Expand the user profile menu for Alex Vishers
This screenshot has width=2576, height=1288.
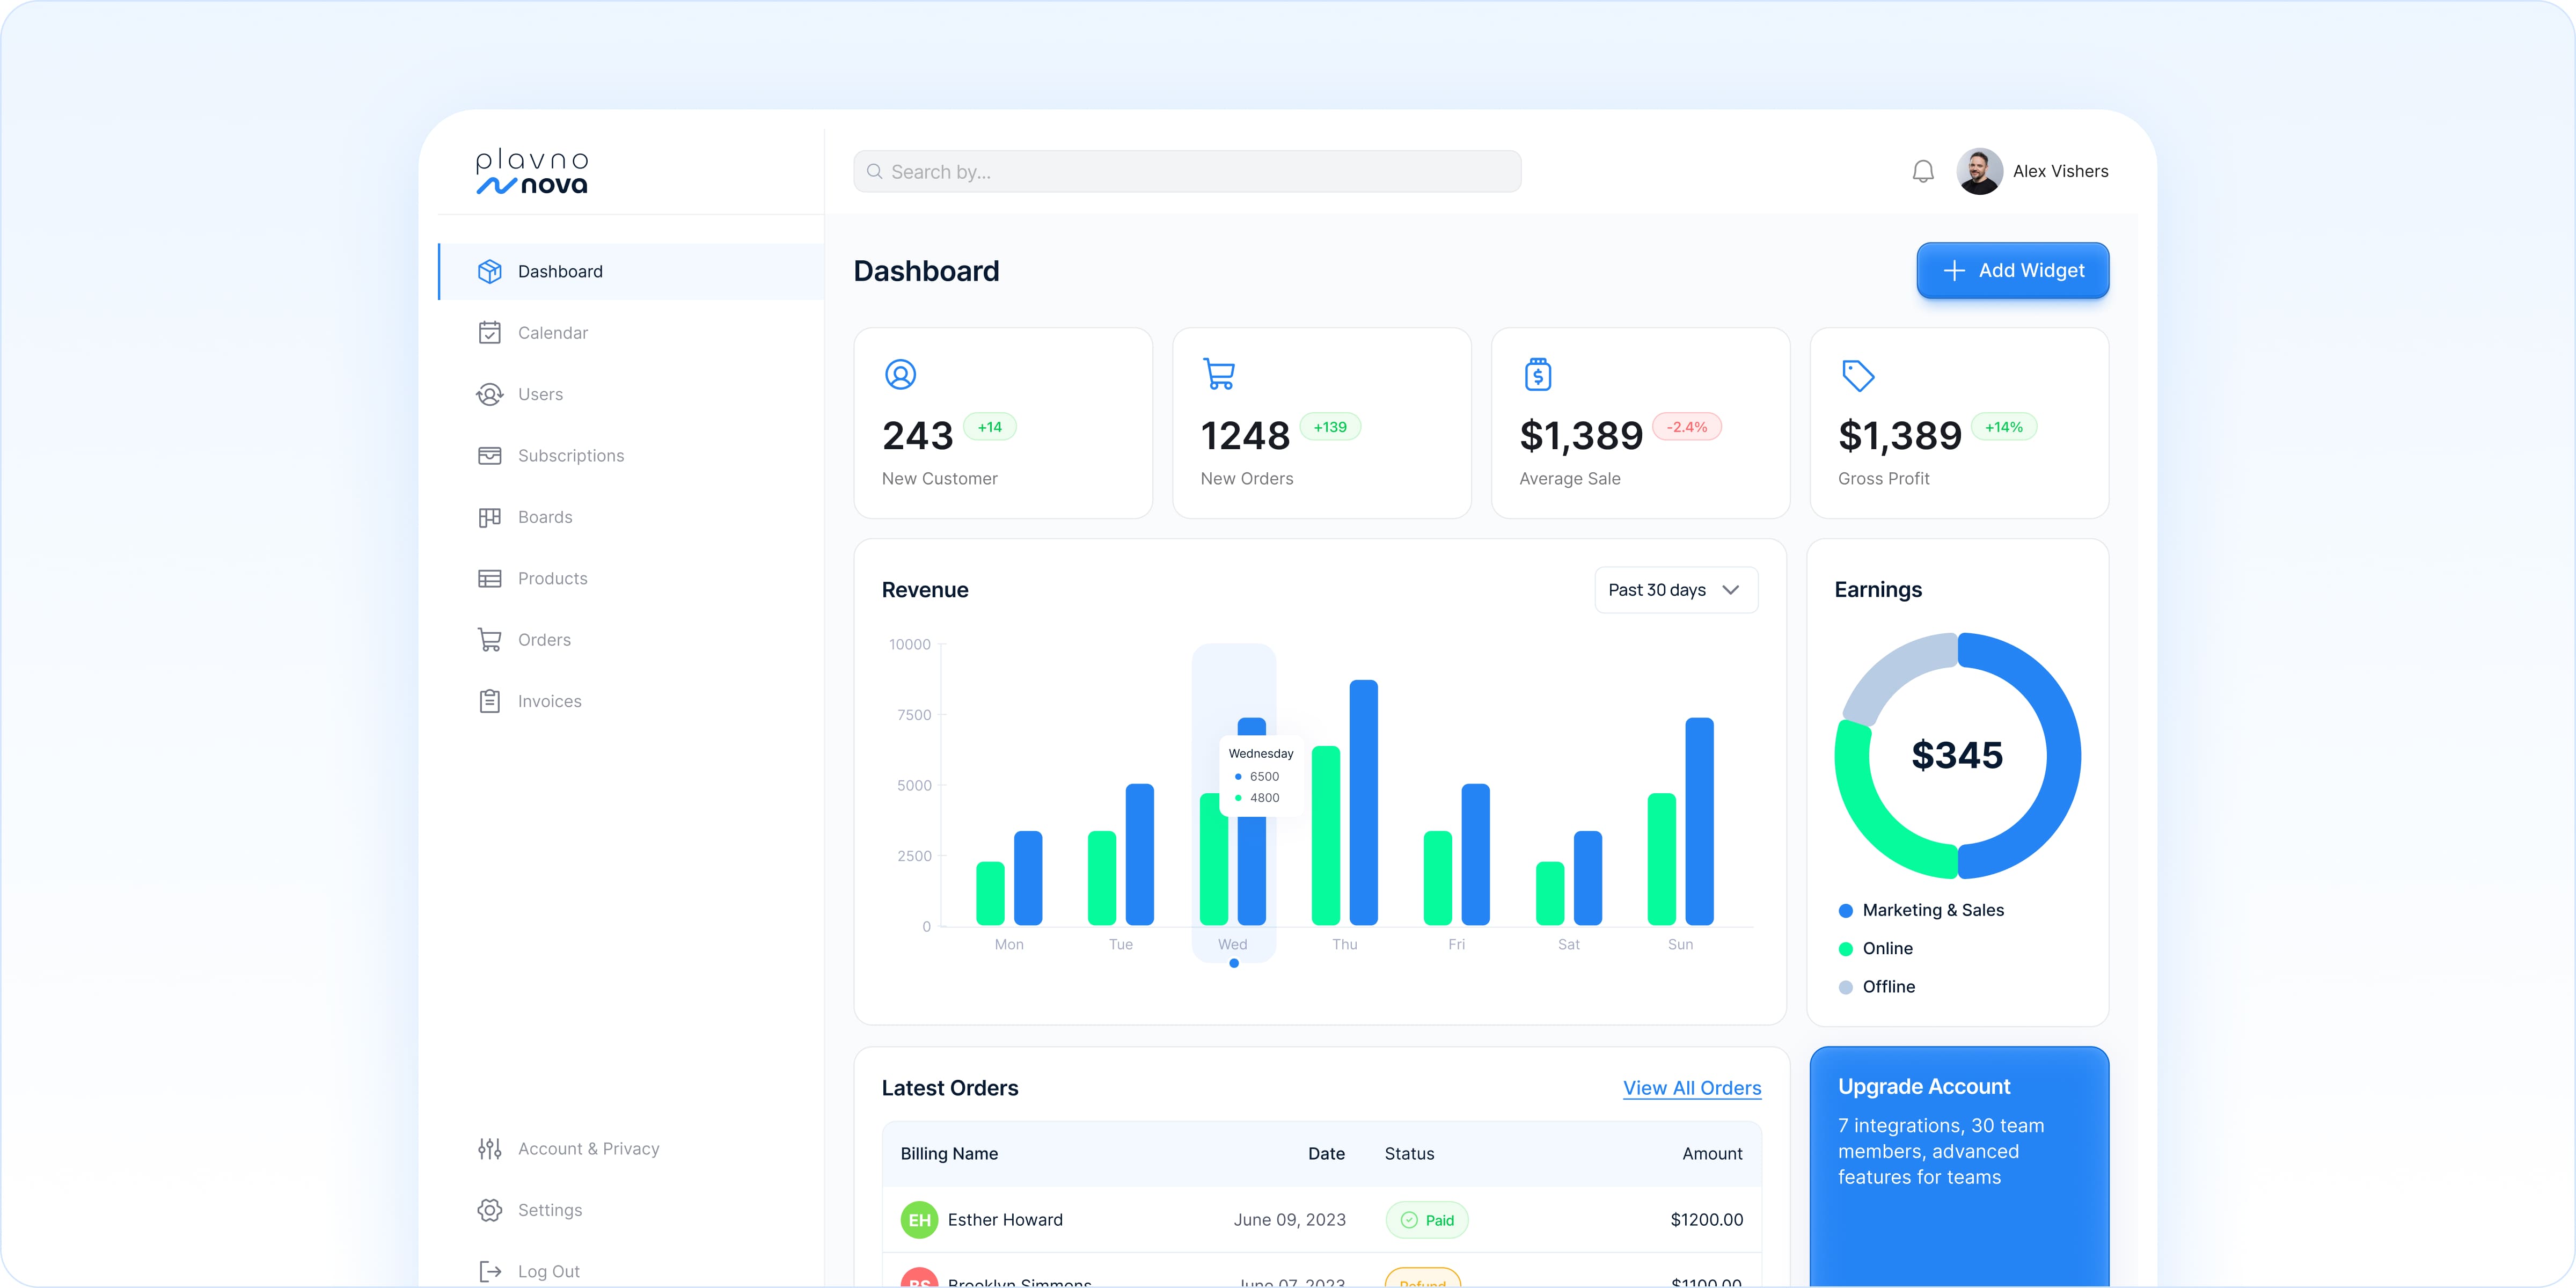[x=2033, y=171]
